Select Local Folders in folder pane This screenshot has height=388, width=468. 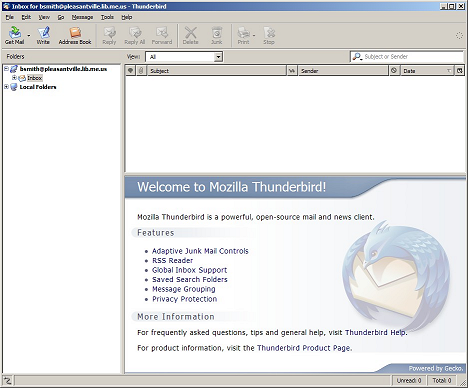(38, 87)
